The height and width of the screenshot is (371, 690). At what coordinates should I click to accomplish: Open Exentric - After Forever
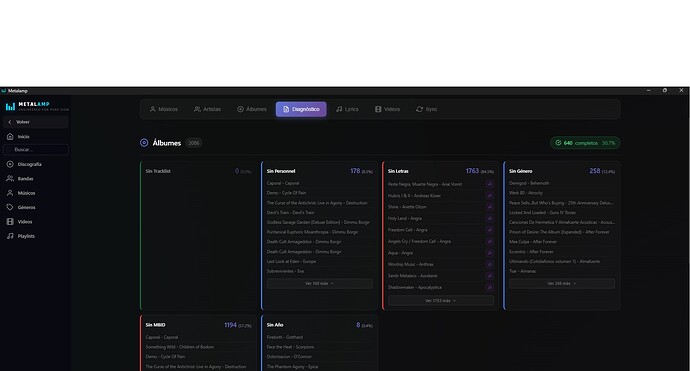pos(531,252)
